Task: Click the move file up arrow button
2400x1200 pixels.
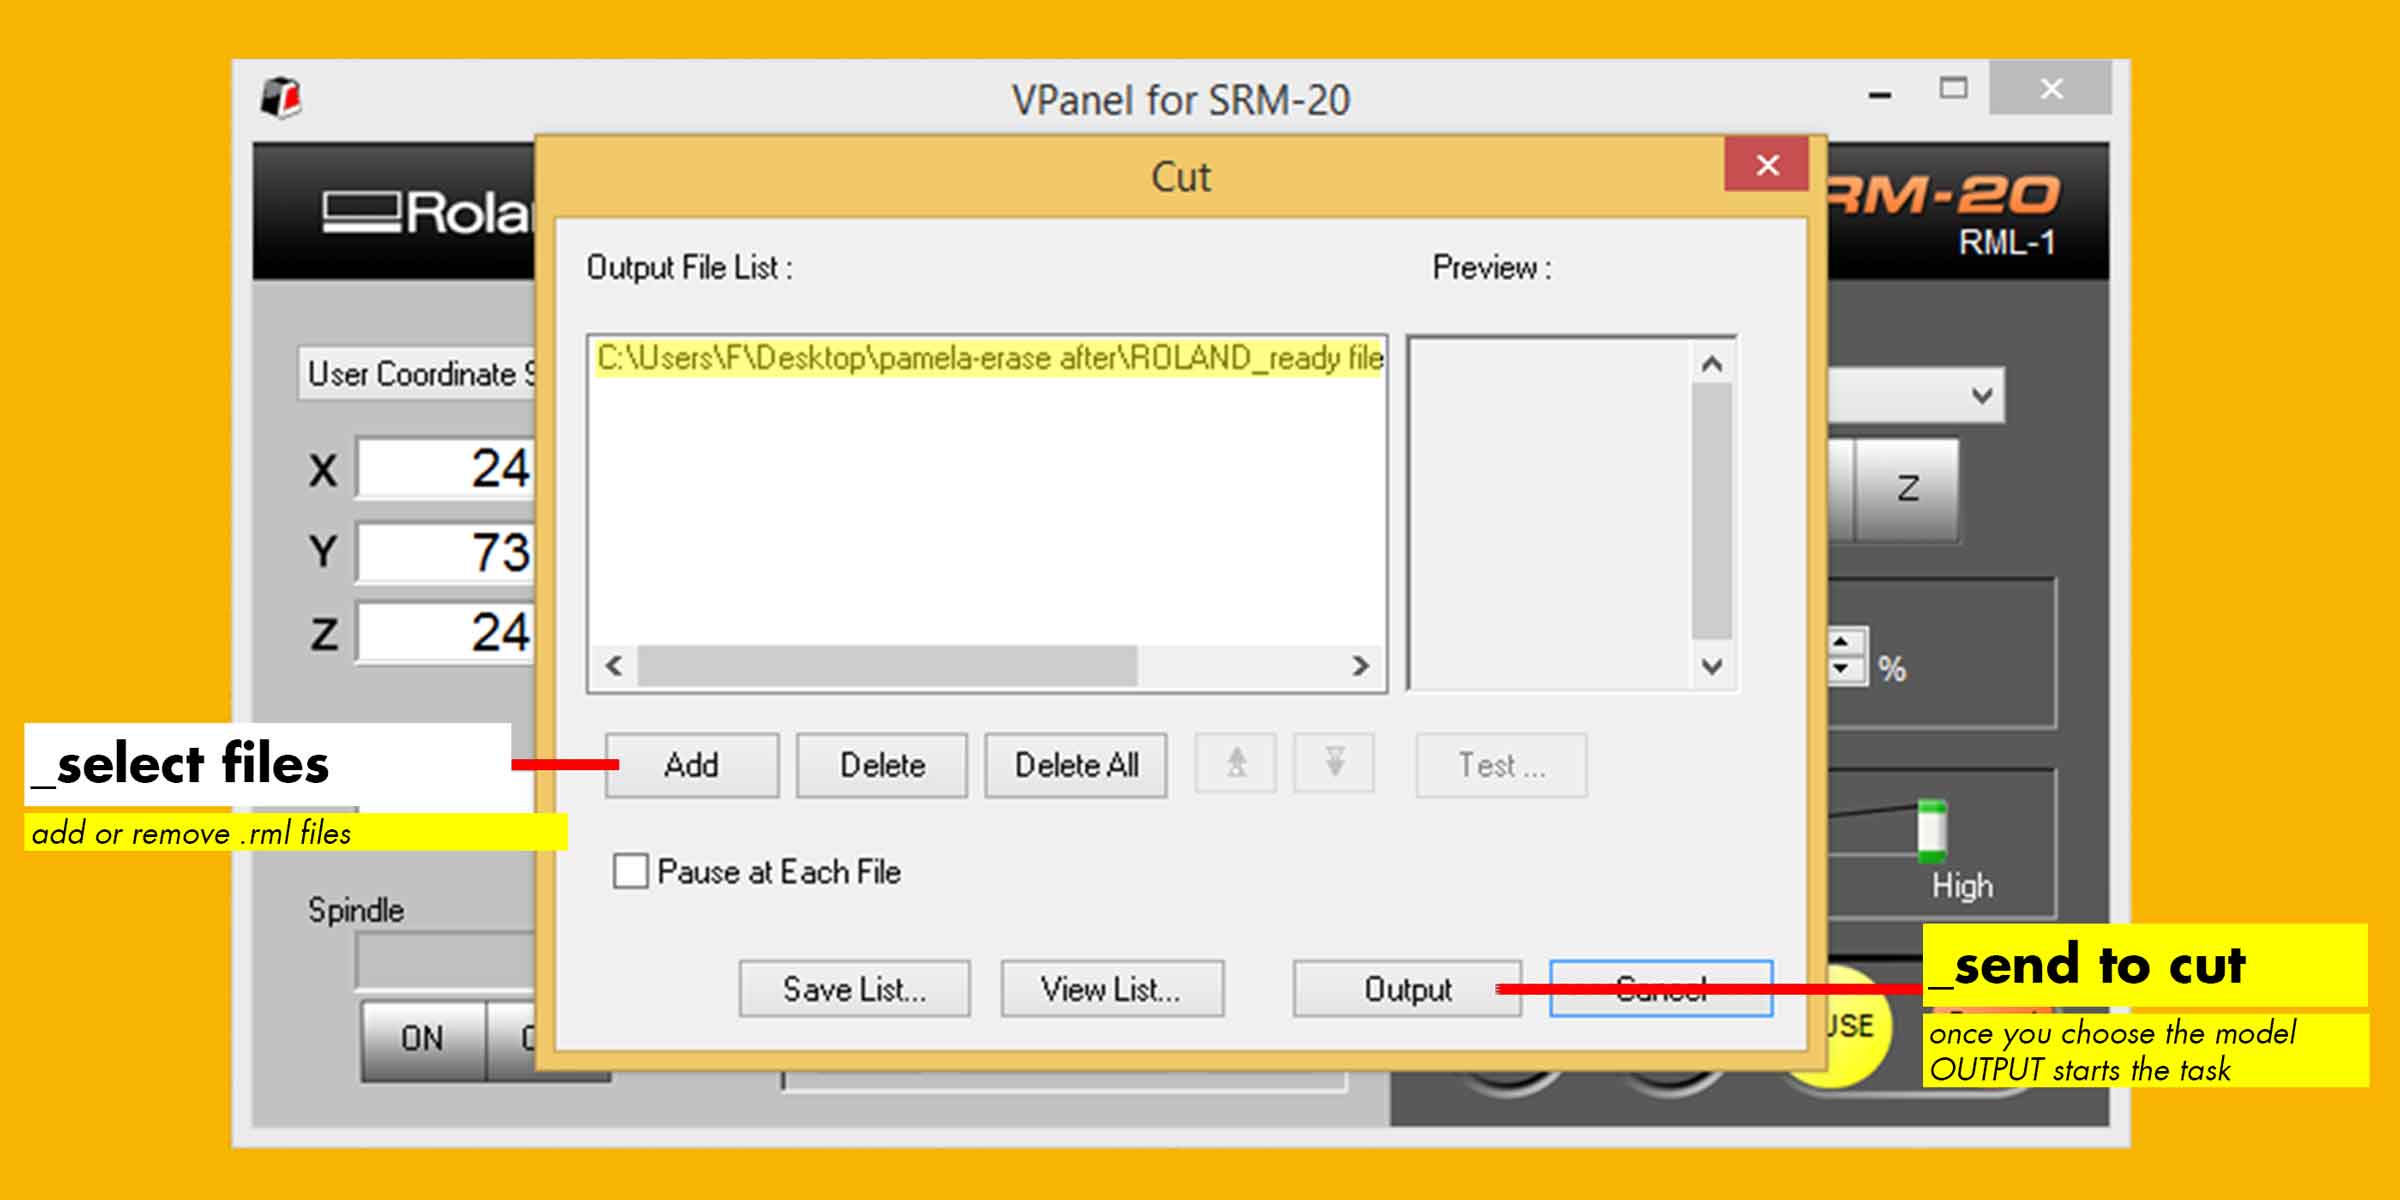Action: [1236, 764]
